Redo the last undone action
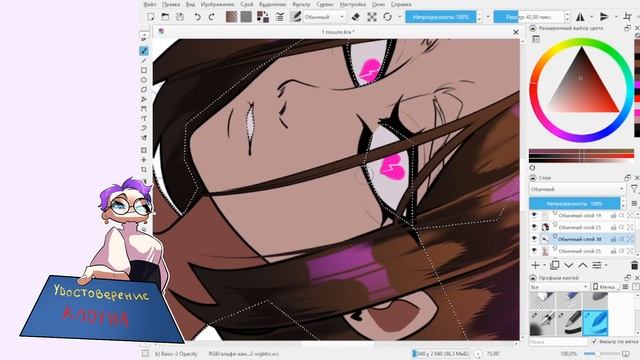 211,17
